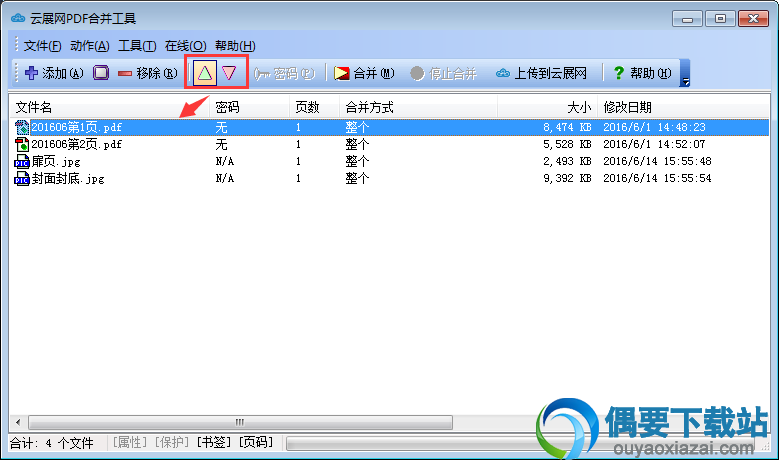779x460 pixels.
Task: Click the [页码] status bar entry
Action: (256, 442)
